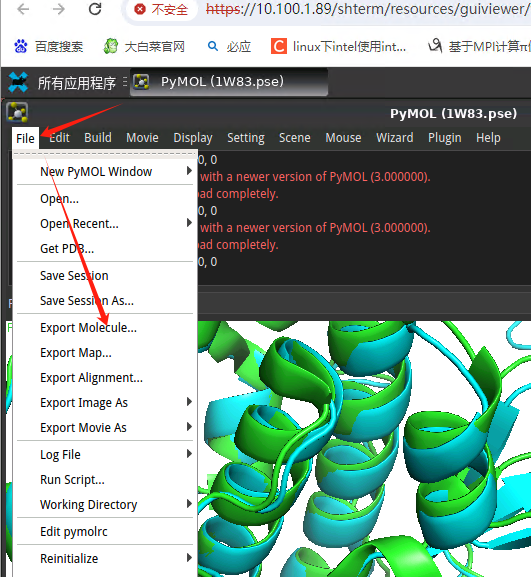Expand Log File submenu arrow
531x577 pixels.
[x=189, y=454]
